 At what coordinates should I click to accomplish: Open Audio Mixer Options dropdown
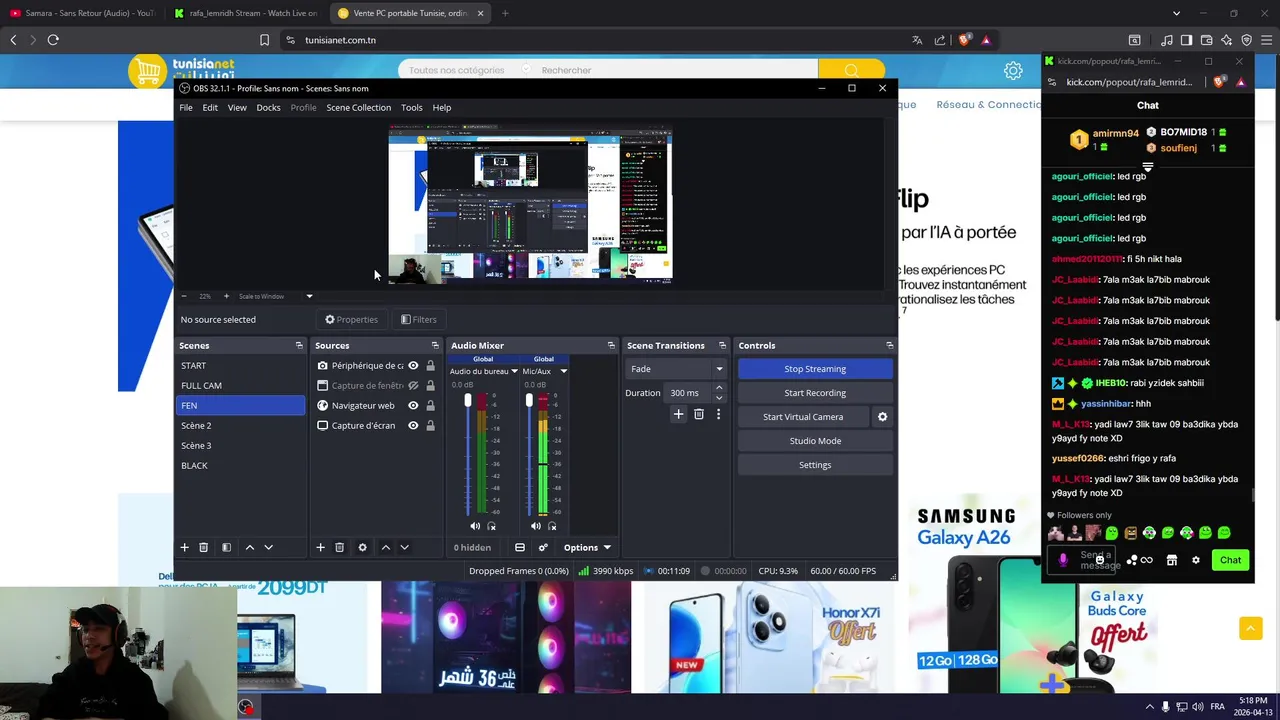click(587, 547)
